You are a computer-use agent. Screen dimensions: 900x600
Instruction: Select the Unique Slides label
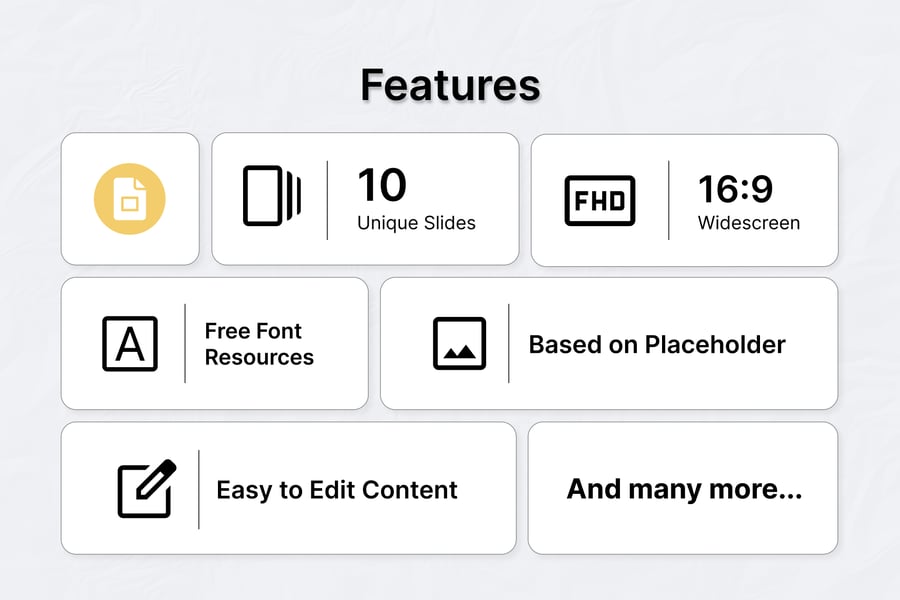point(416,223)
